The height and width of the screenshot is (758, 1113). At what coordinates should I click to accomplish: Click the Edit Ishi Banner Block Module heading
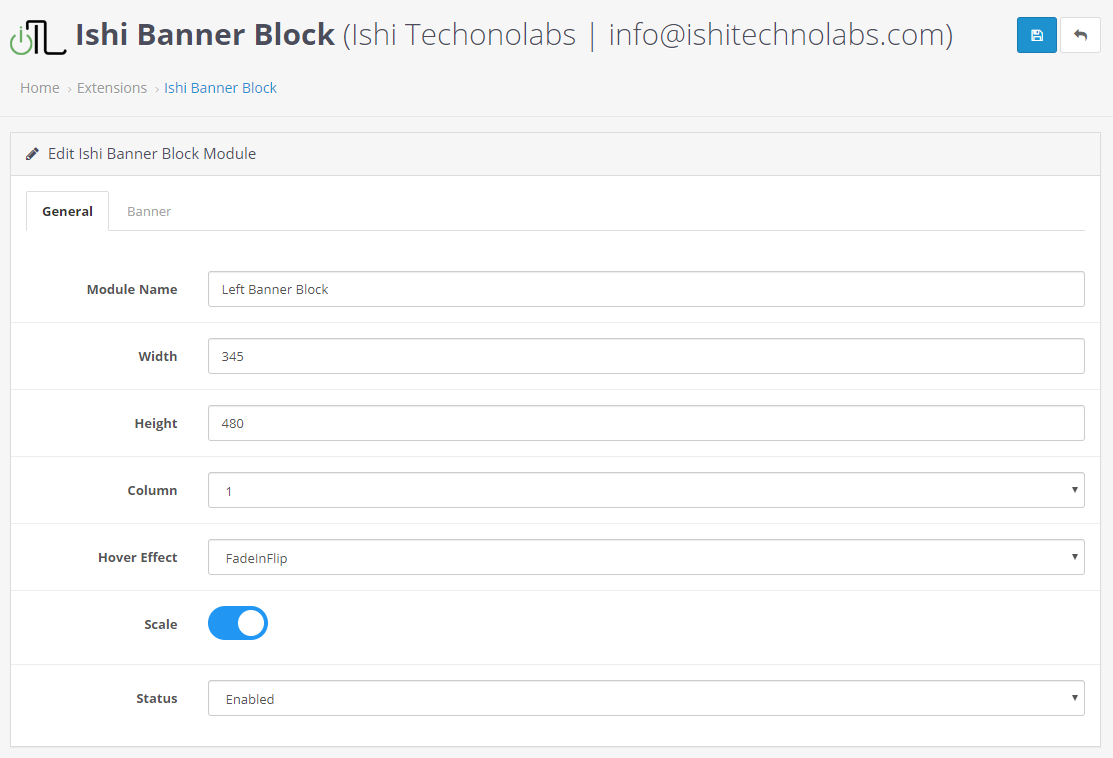152,154
